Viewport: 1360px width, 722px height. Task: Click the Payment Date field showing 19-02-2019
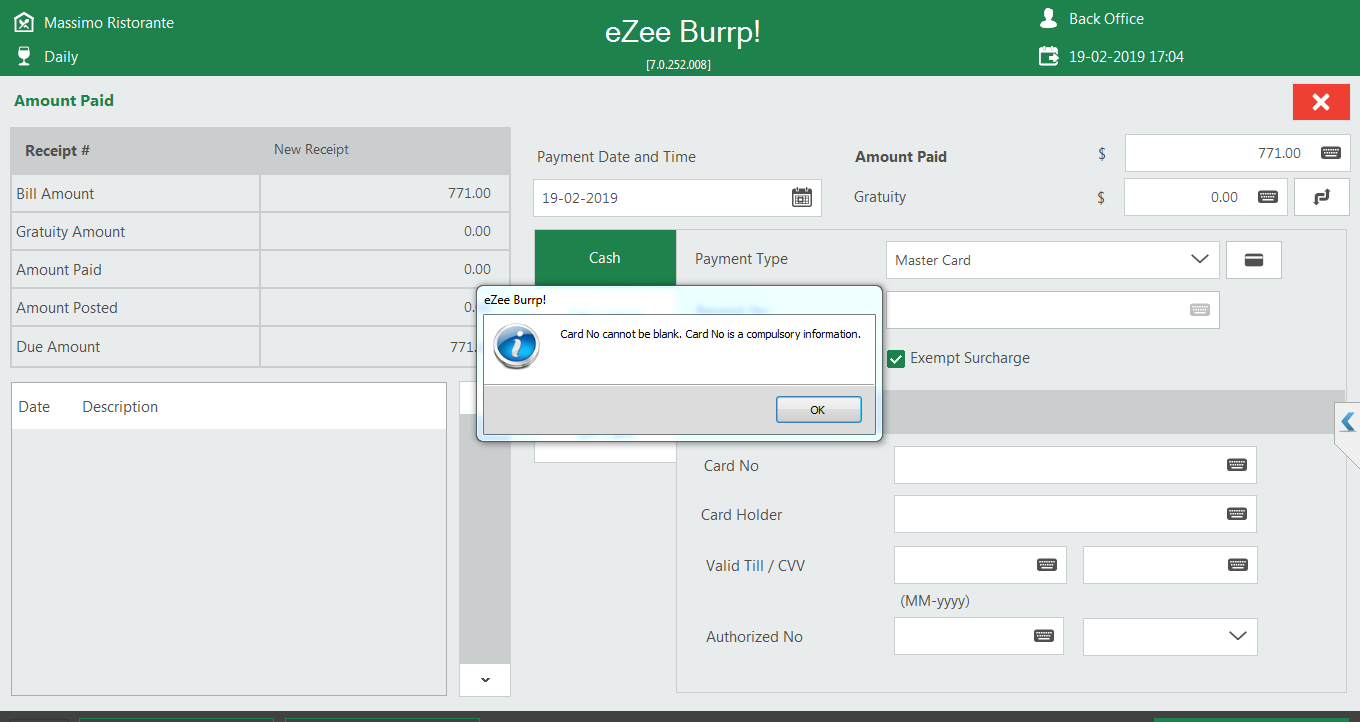(x=677, y=198)
